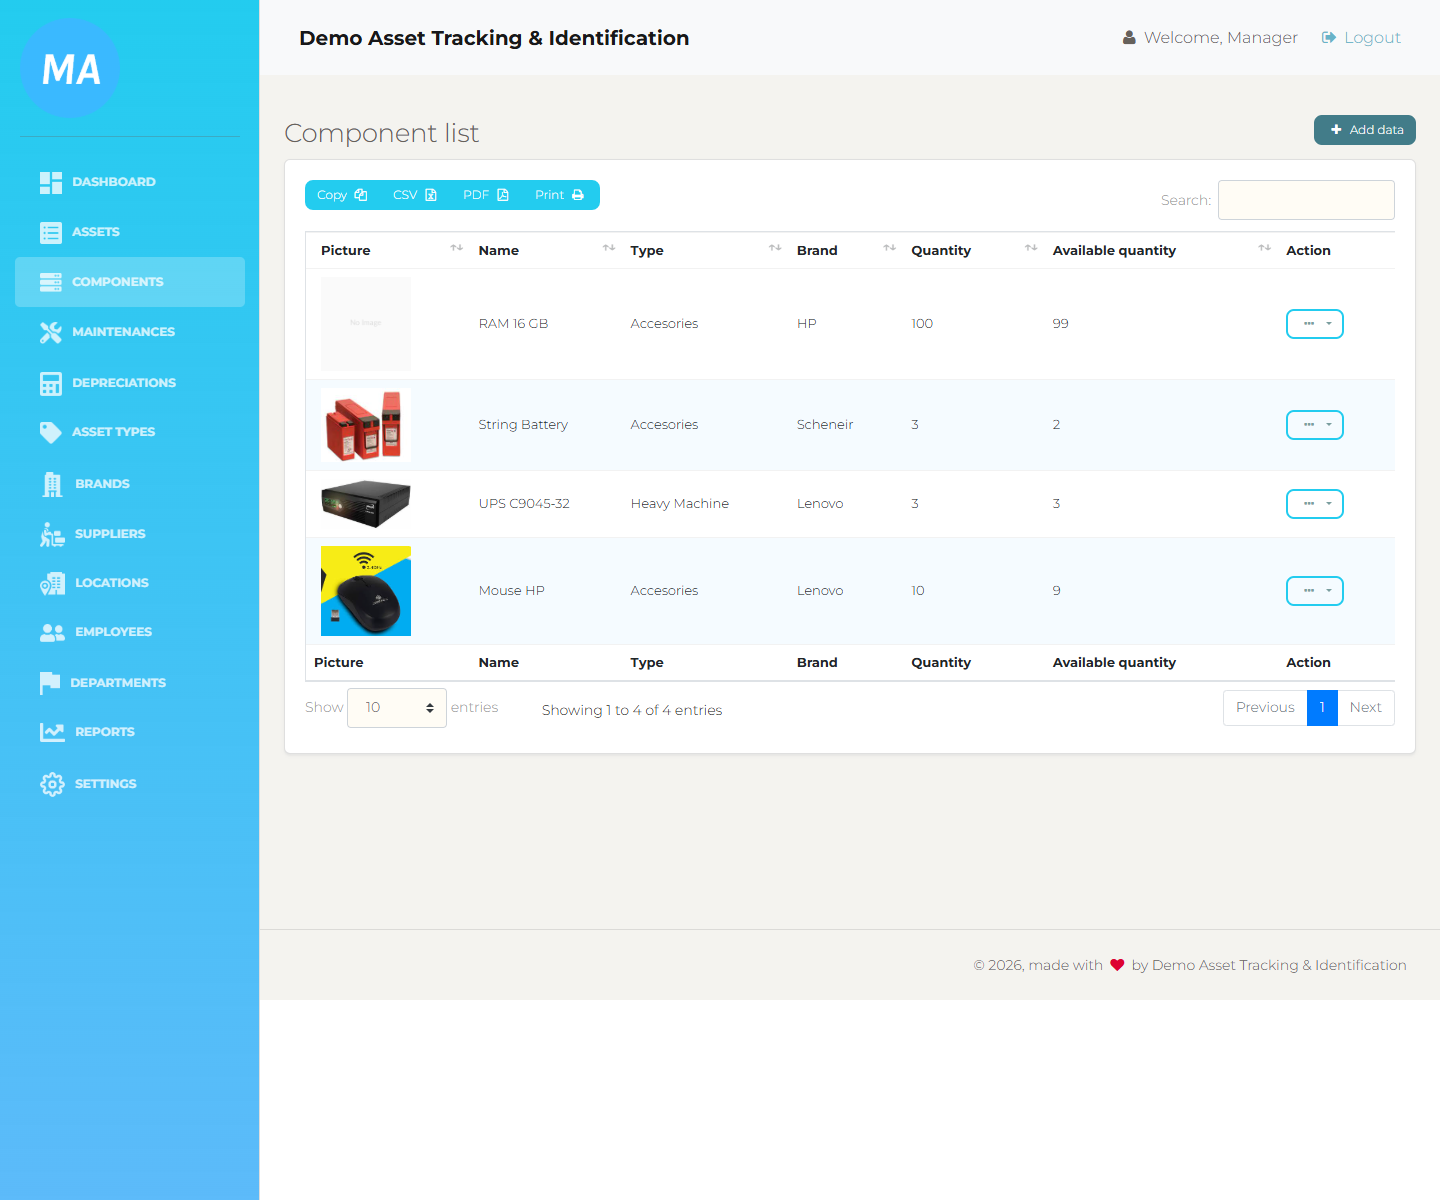Click the Employees people icon
1440x1200 pixels.
(53, 632)
